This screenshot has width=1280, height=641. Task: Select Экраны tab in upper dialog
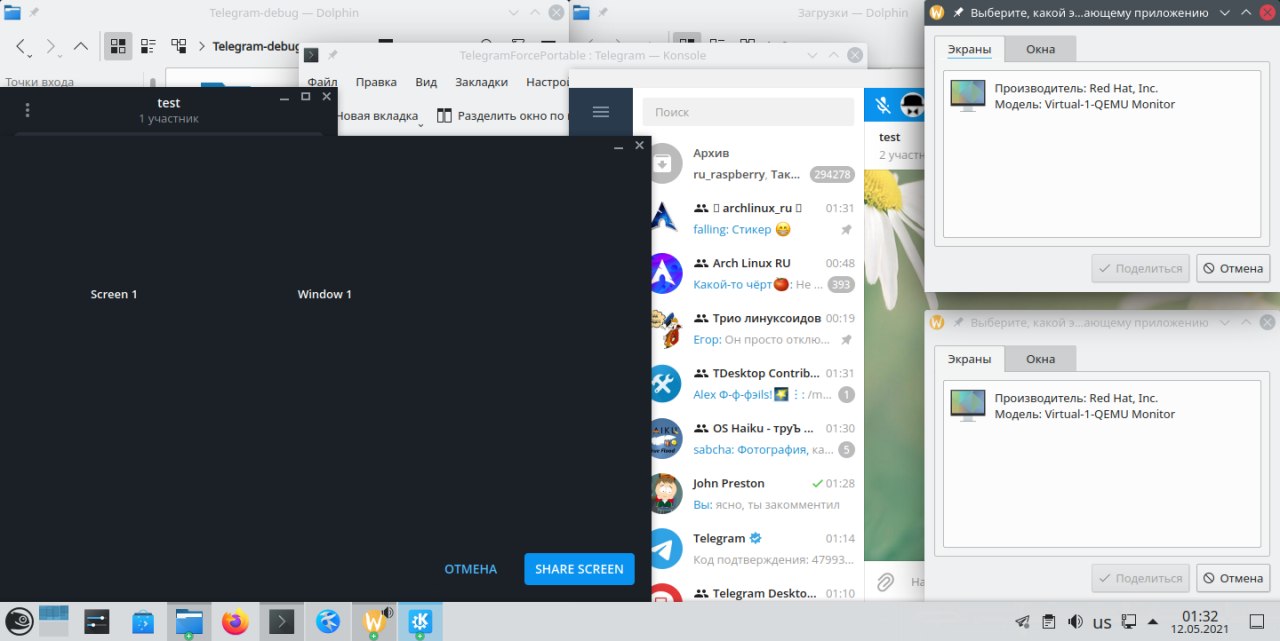pos(969,49)
